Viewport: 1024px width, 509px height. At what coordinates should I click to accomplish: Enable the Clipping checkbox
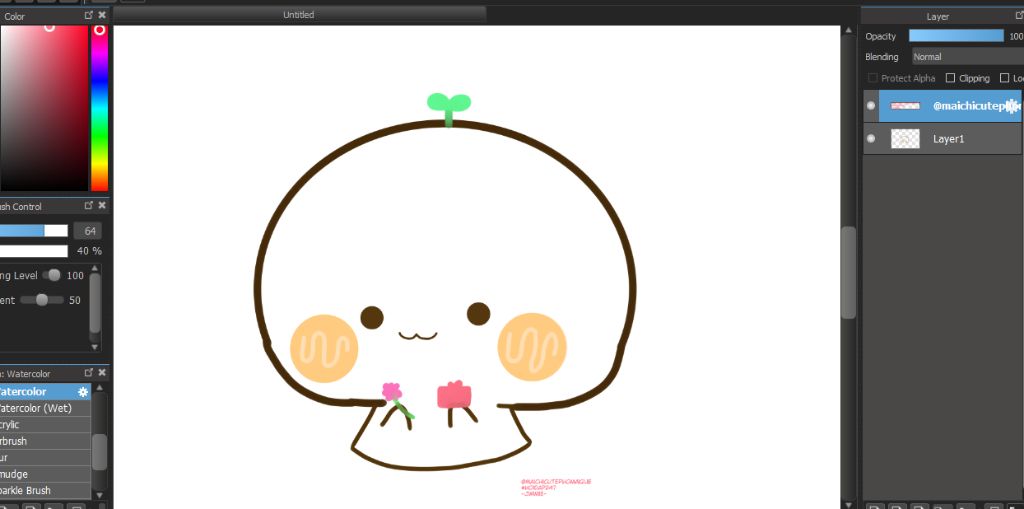point(950,78)
